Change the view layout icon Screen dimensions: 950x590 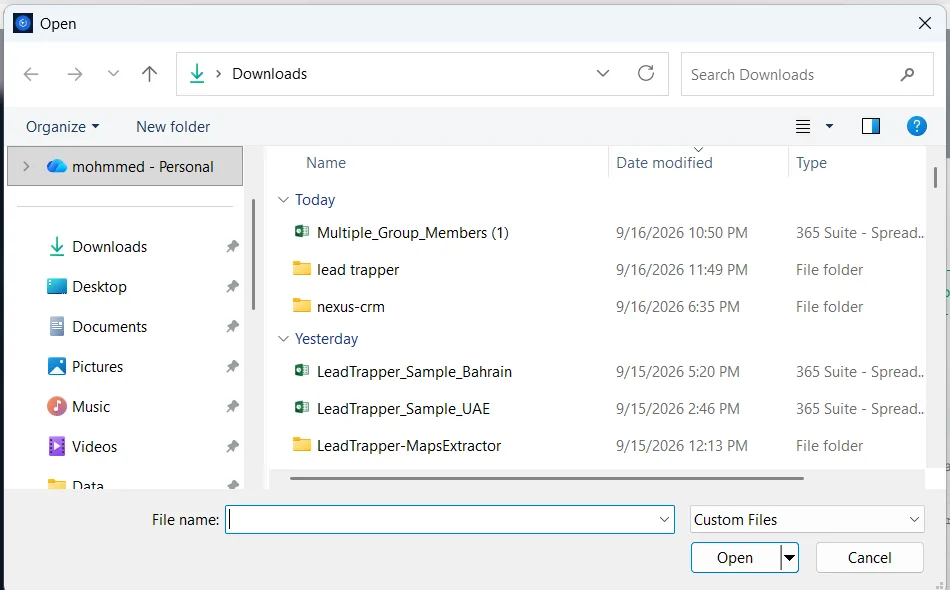click(803, 126)
